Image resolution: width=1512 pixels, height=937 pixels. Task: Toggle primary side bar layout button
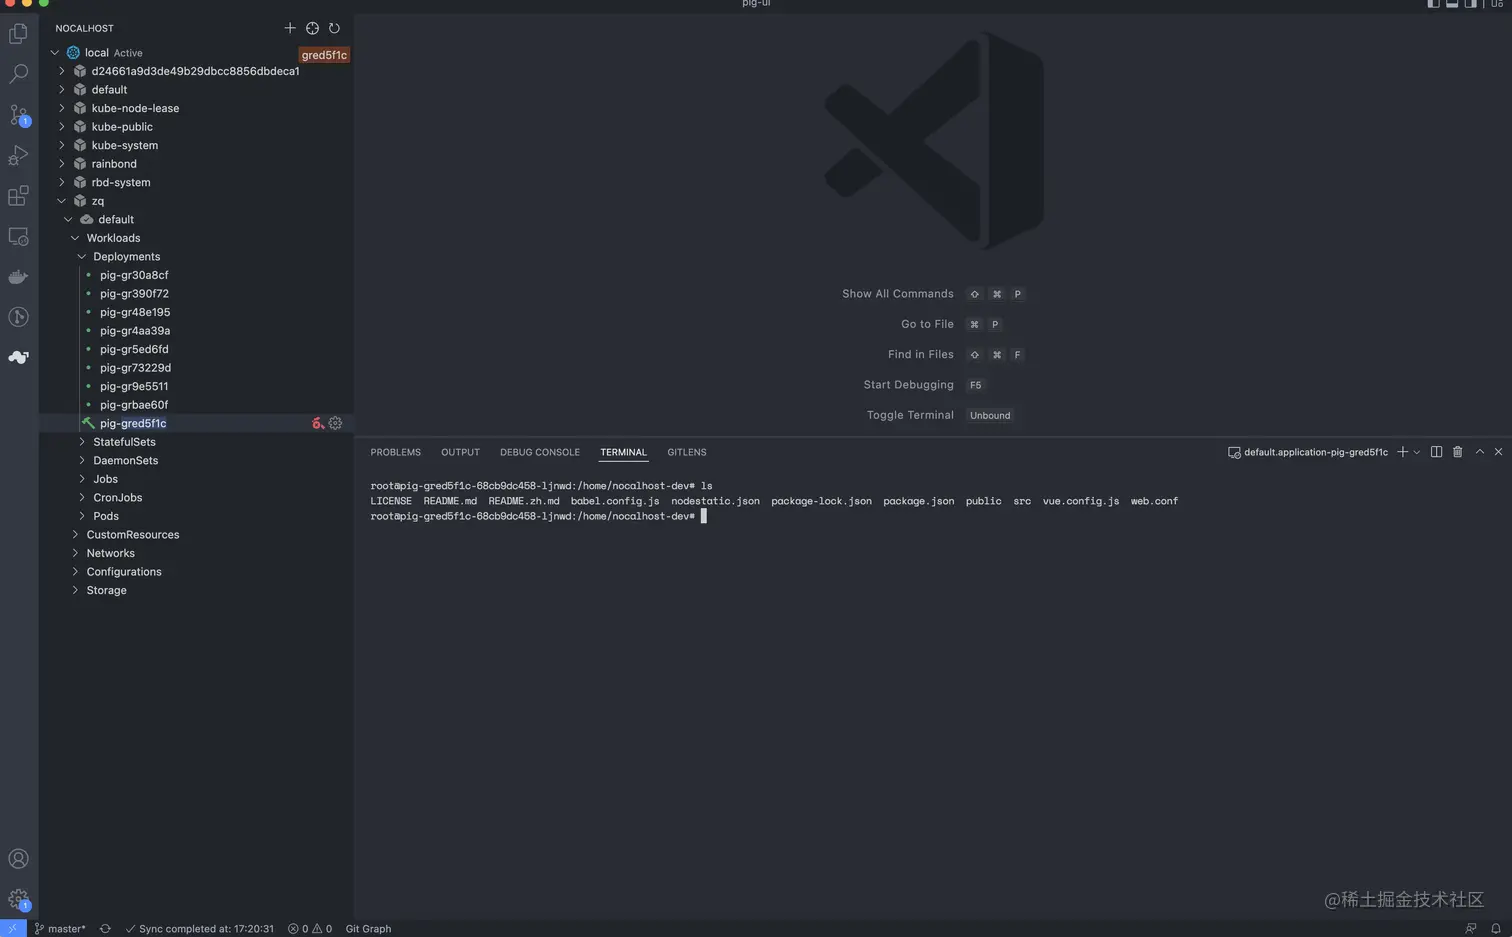pyautogui.click(x=1433, y=4)
